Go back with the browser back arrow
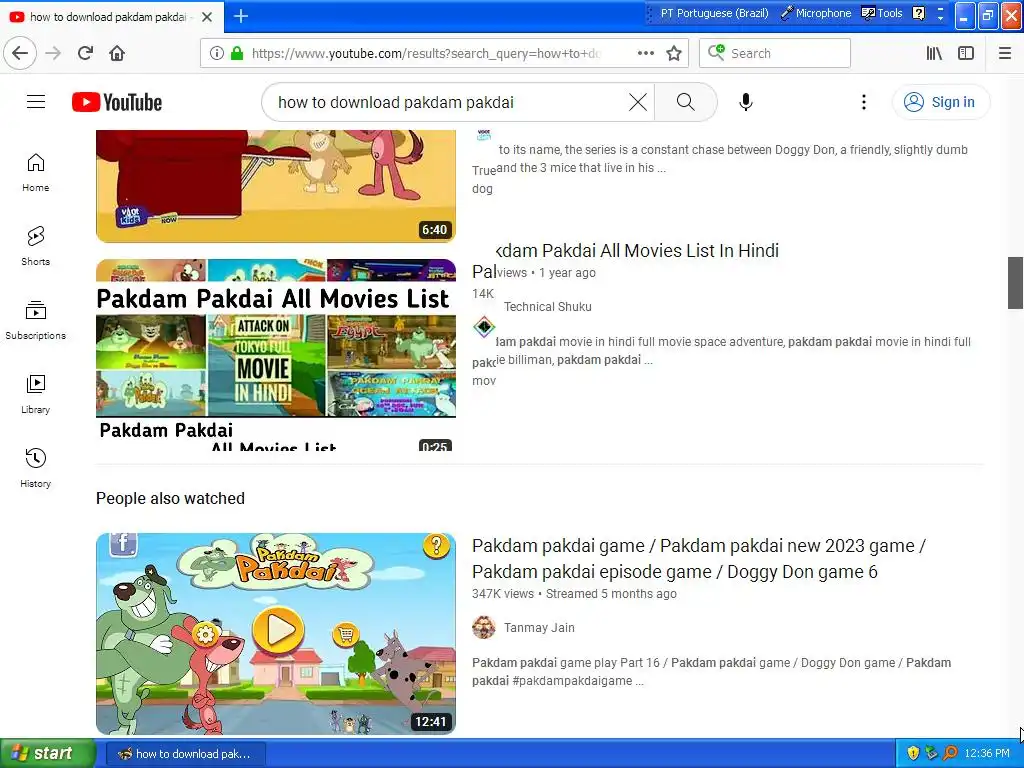The image size is (1024, 768). pos(20,53)
